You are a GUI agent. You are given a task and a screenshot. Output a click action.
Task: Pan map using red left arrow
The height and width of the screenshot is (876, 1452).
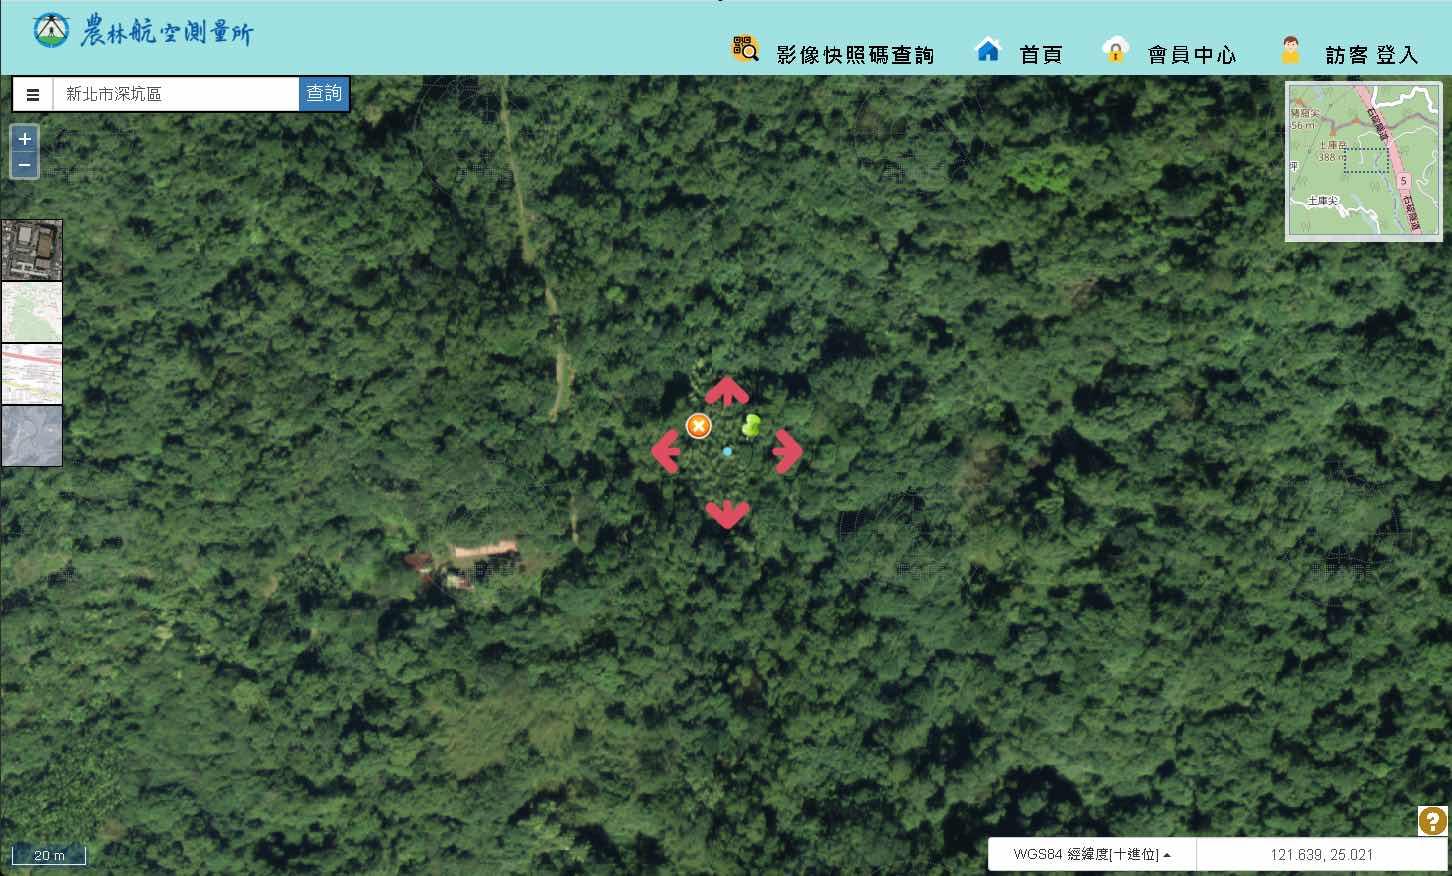point(666,451)
